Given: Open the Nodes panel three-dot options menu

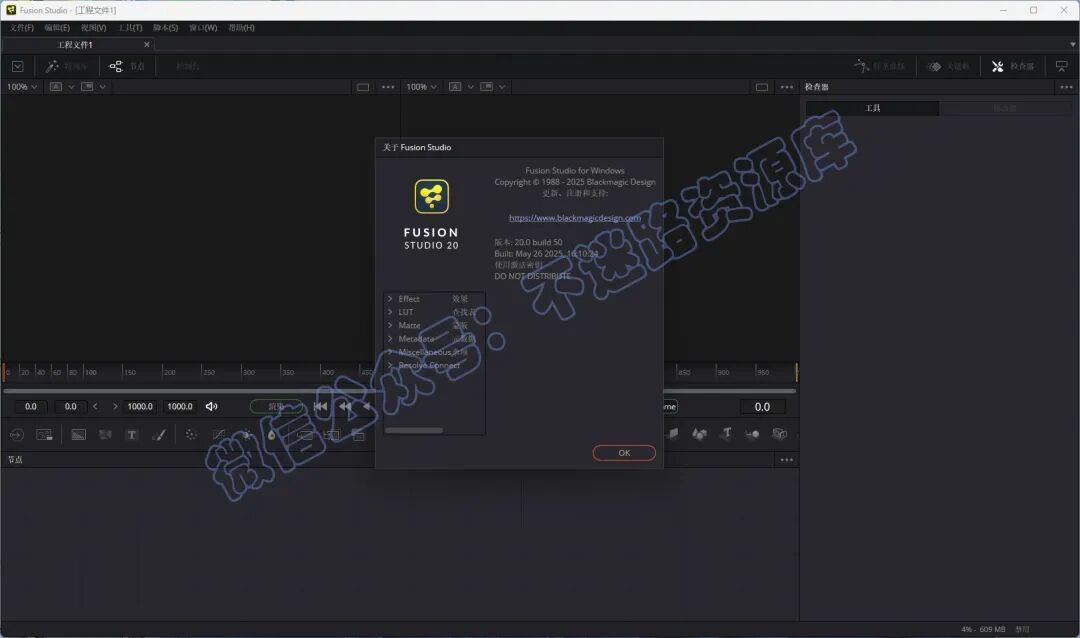Looking at the screenshot, I should click(x=787, y=460).
